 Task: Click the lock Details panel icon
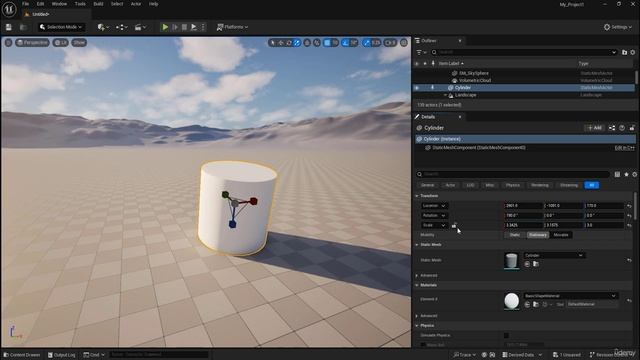coord(632,128)
